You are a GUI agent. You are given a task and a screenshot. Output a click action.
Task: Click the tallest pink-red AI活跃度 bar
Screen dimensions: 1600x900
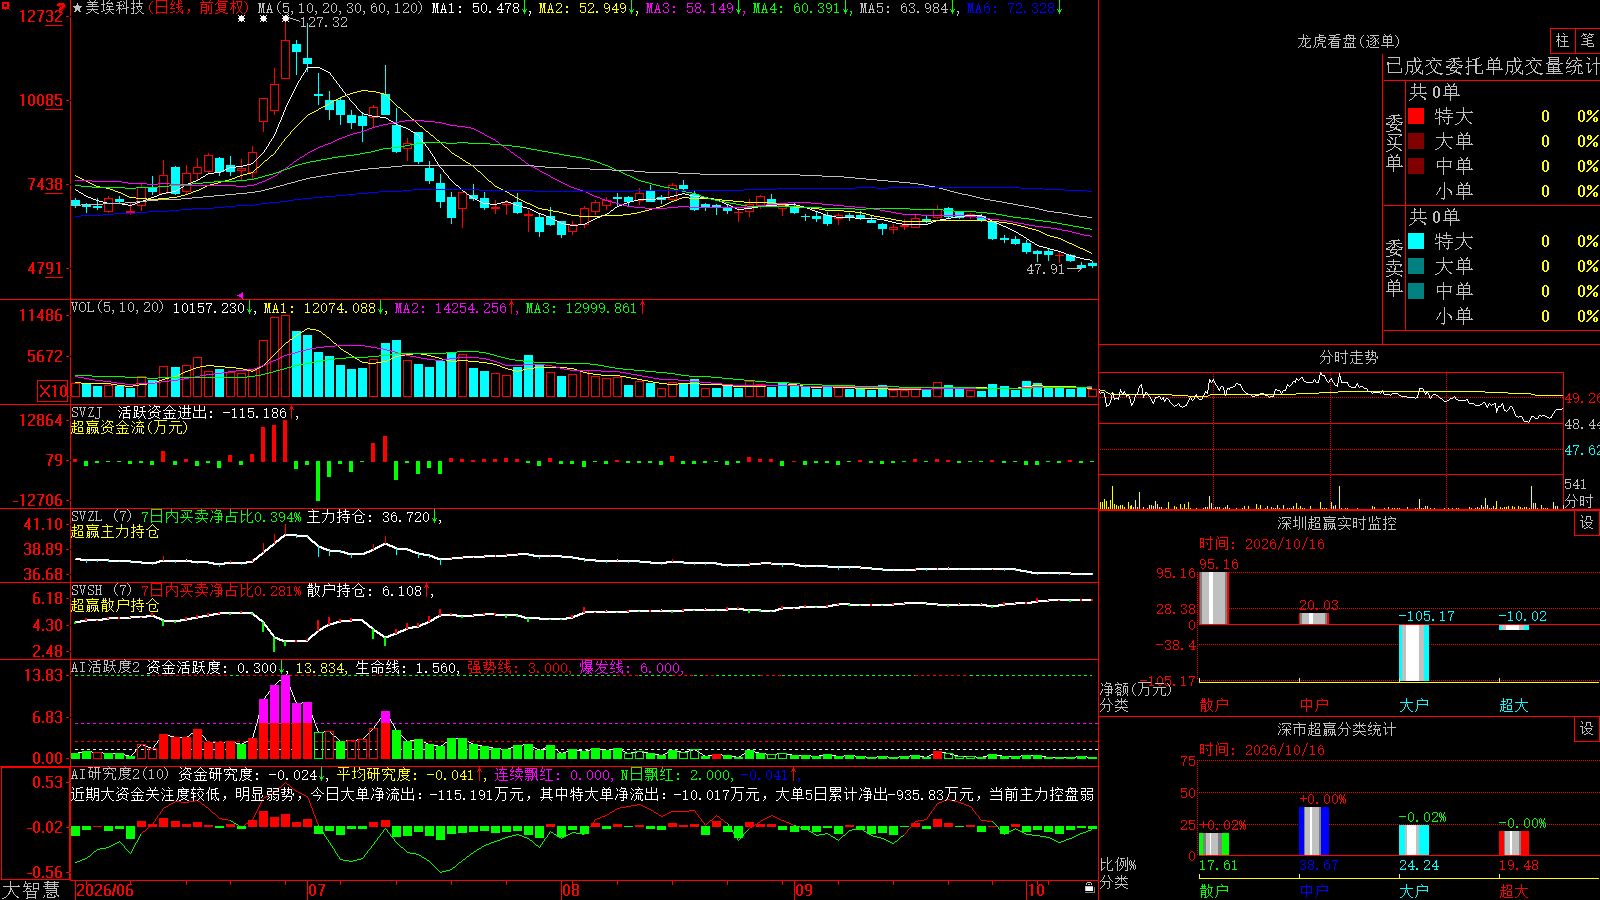click(286, 717)
